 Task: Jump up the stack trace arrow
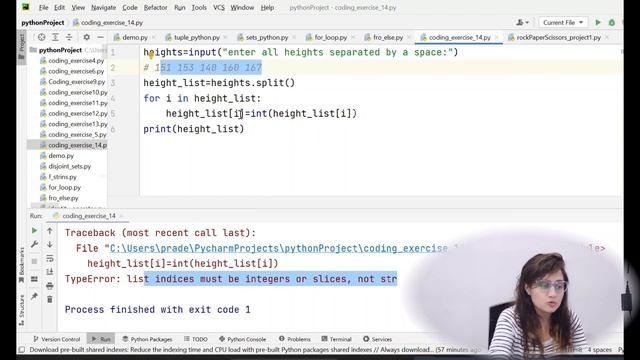pos(50,231)
